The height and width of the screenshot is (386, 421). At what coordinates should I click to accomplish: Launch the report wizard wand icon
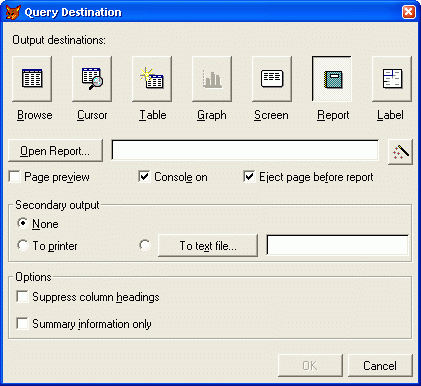point(400,152)
